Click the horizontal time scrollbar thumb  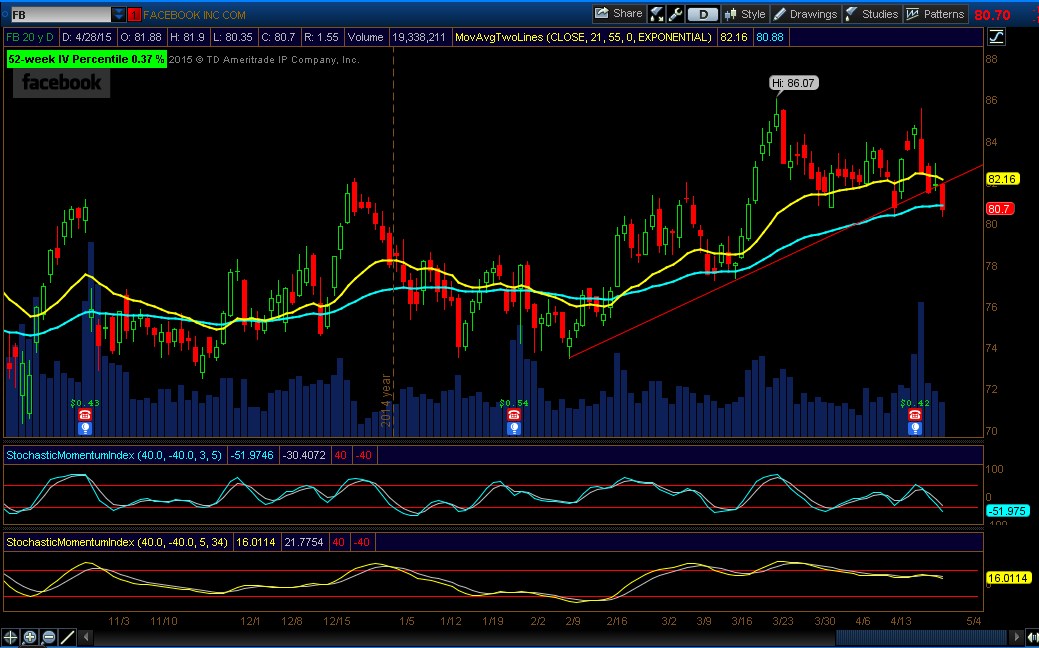pos(922,638)
